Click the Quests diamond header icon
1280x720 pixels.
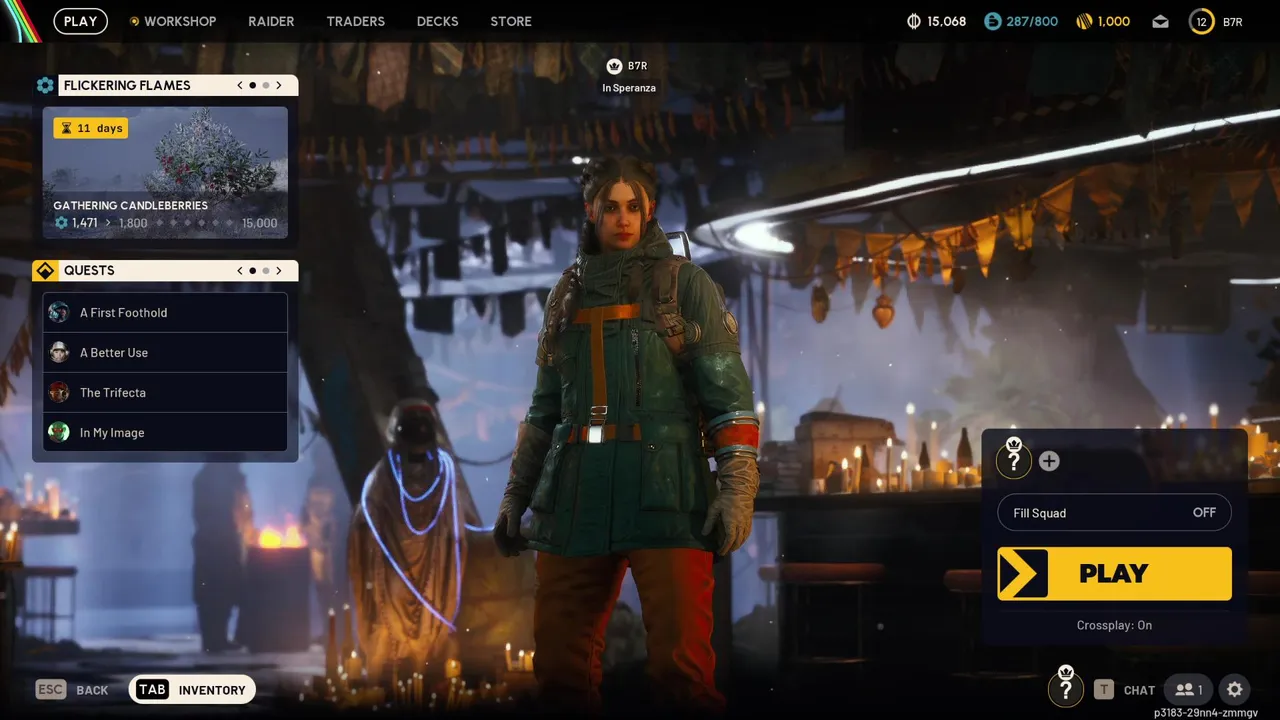(45, 271)
